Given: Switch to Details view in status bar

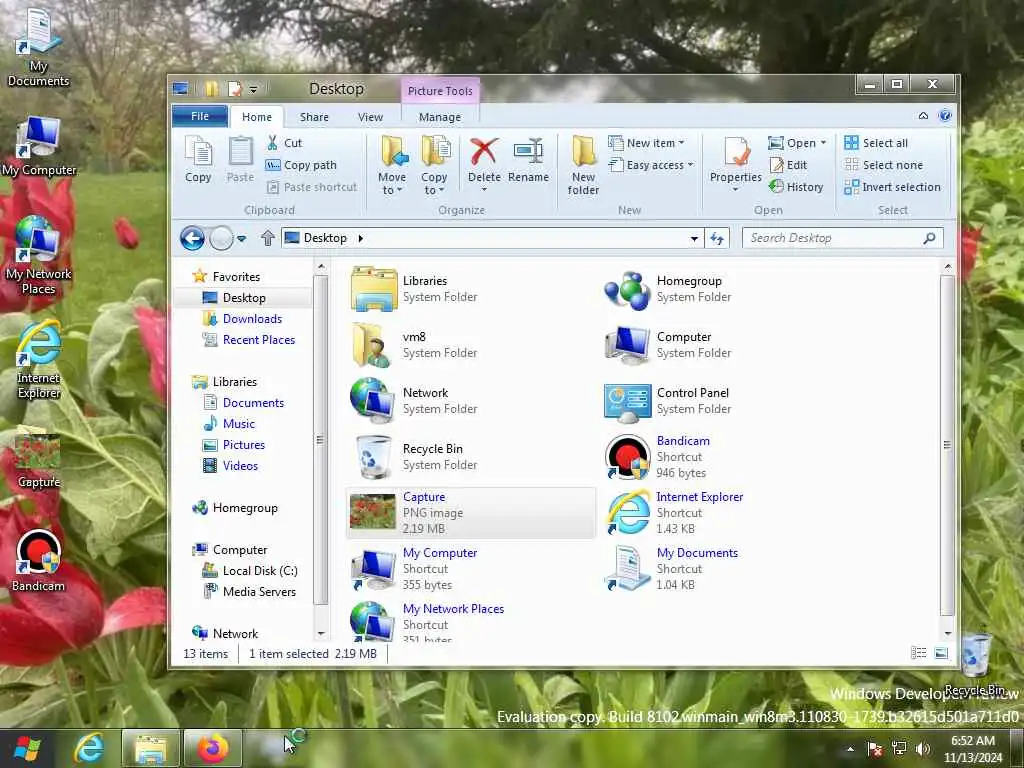Looking at the screenshot, I should click(918, 652).
